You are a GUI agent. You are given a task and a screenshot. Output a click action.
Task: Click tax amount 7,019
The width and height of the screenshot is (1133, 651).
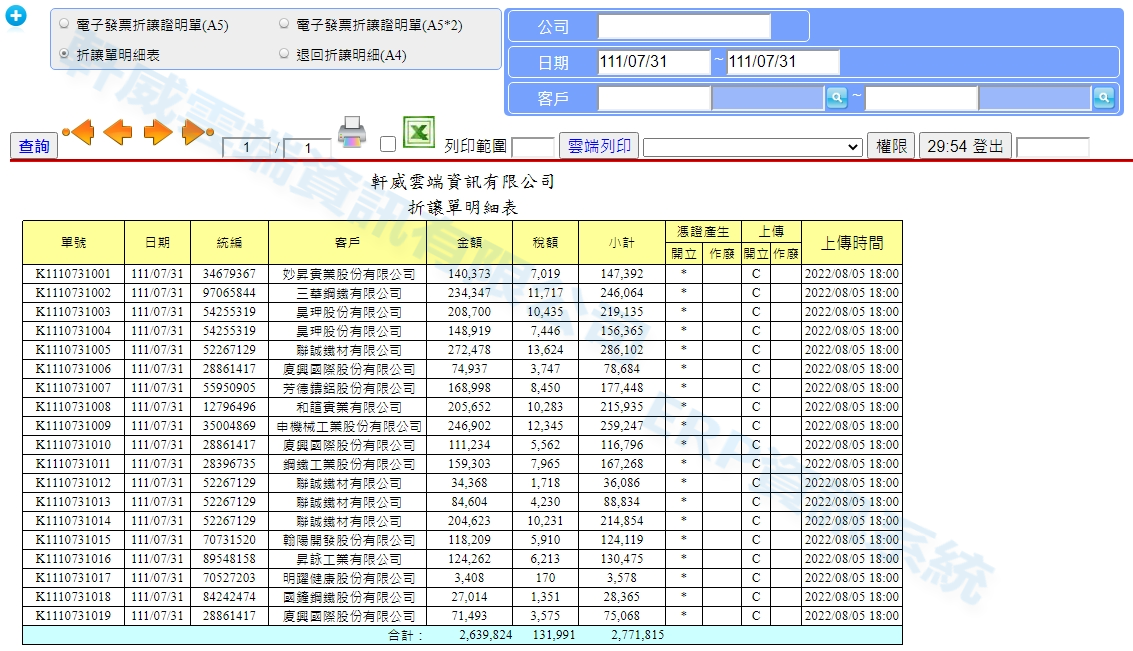(x=545, y=274)
